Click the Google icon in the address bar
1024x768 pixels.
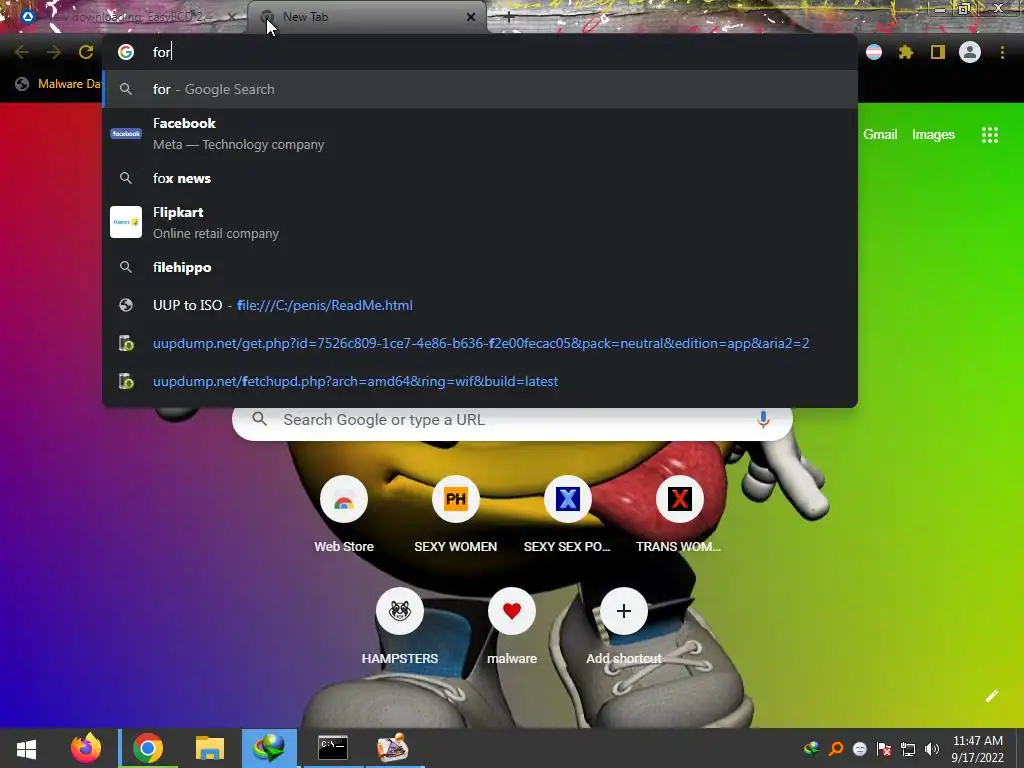click(126, 52)
